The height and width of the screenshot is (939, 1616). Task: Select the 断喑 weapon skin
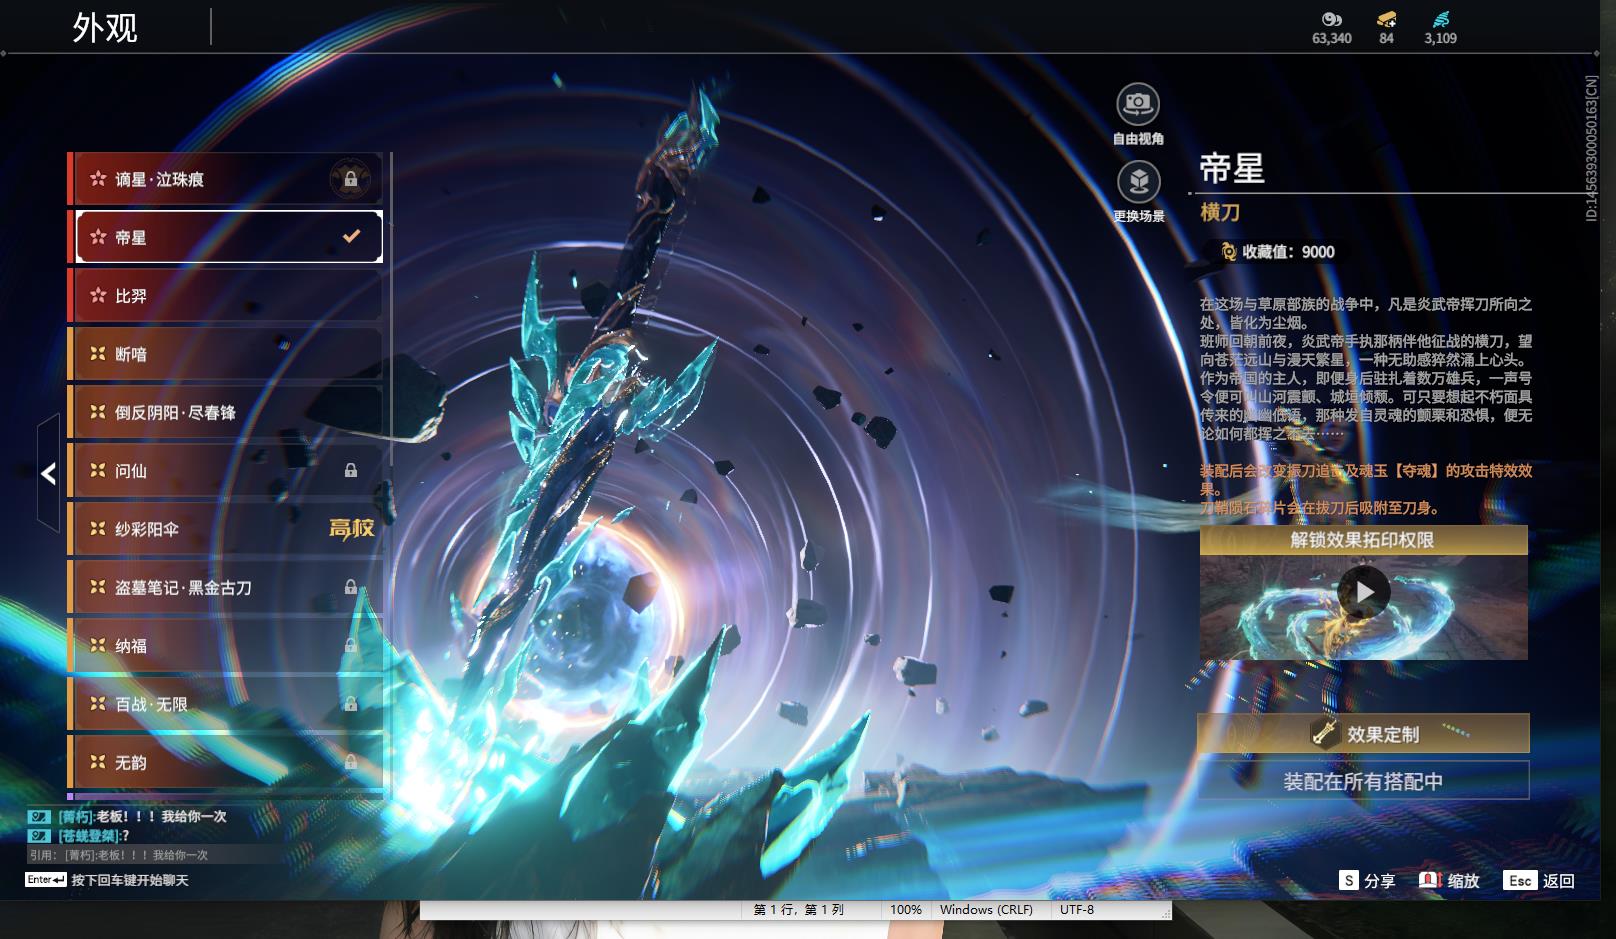tap(227, 354)
